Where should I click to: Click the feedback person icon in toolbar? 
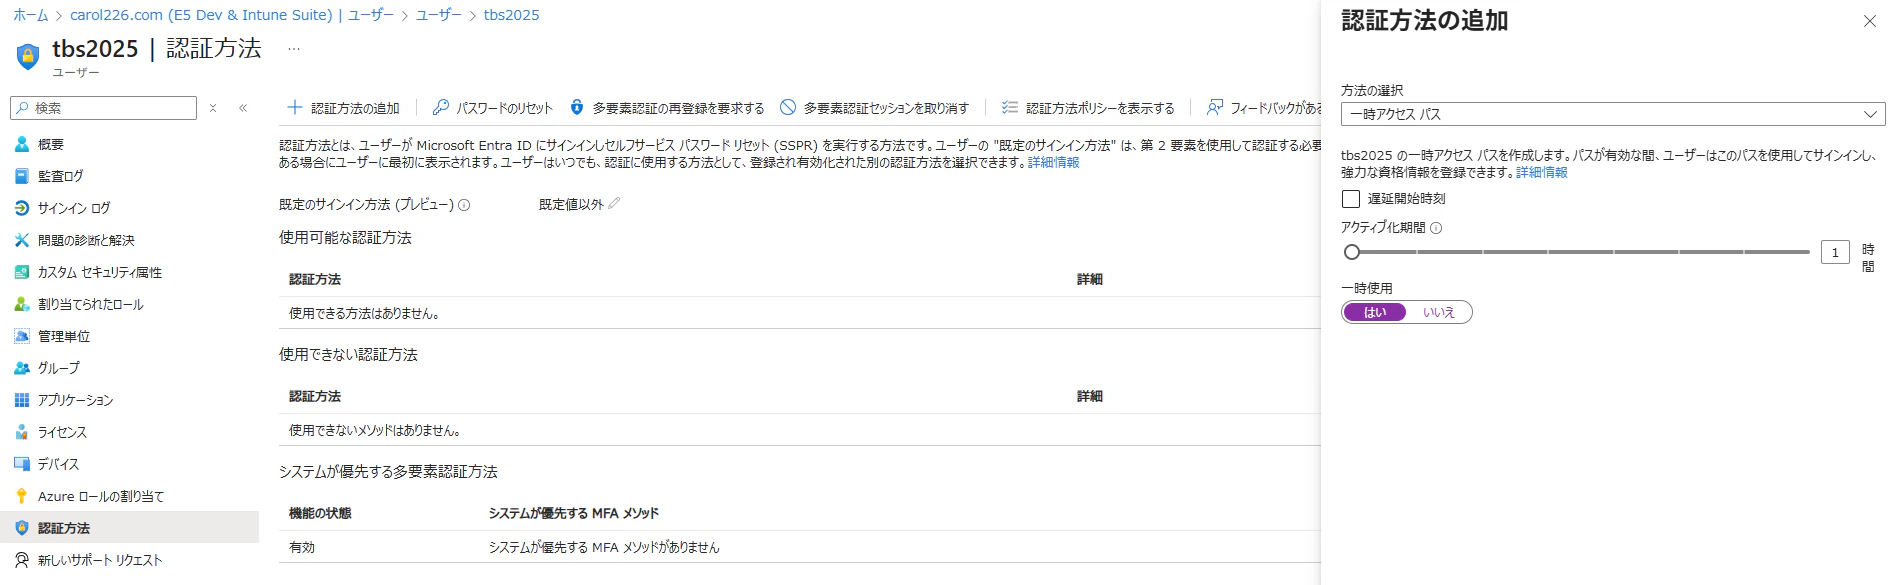[x=1215, y=107]
